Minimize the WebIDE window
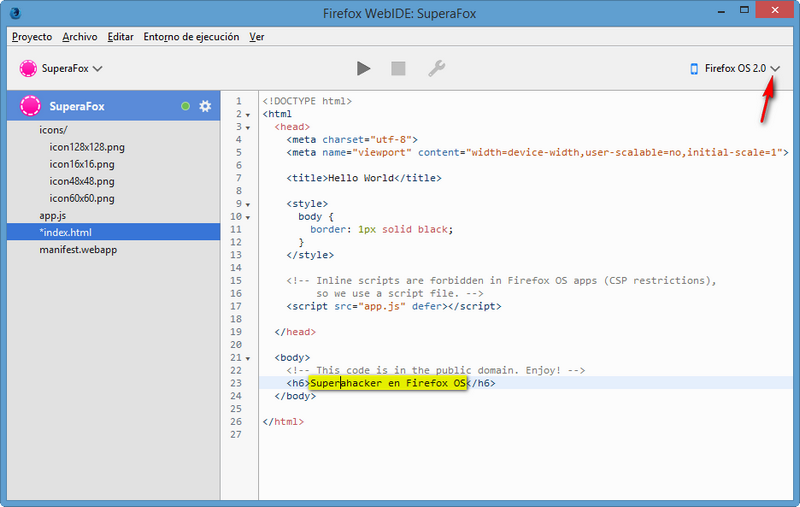This screenshot has height=507, width=800. click(721, 11)
